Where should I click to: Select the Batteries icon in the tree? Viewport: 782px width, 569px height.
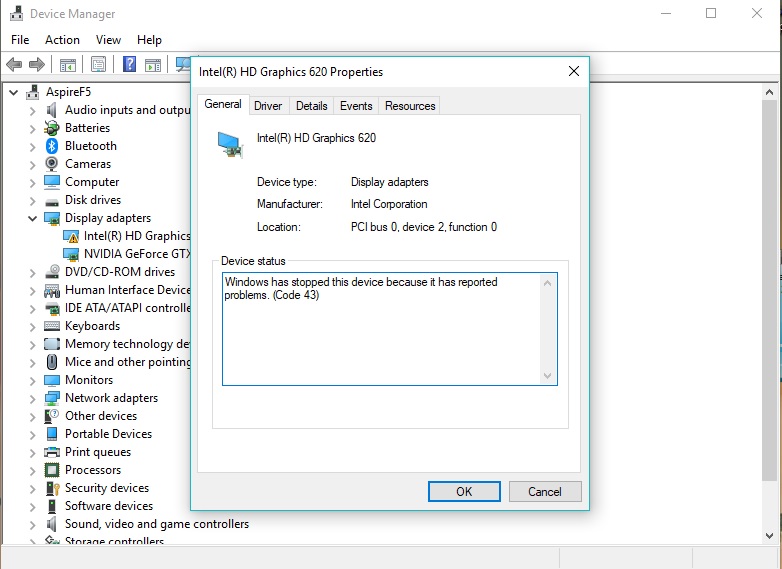click(51, 128)
